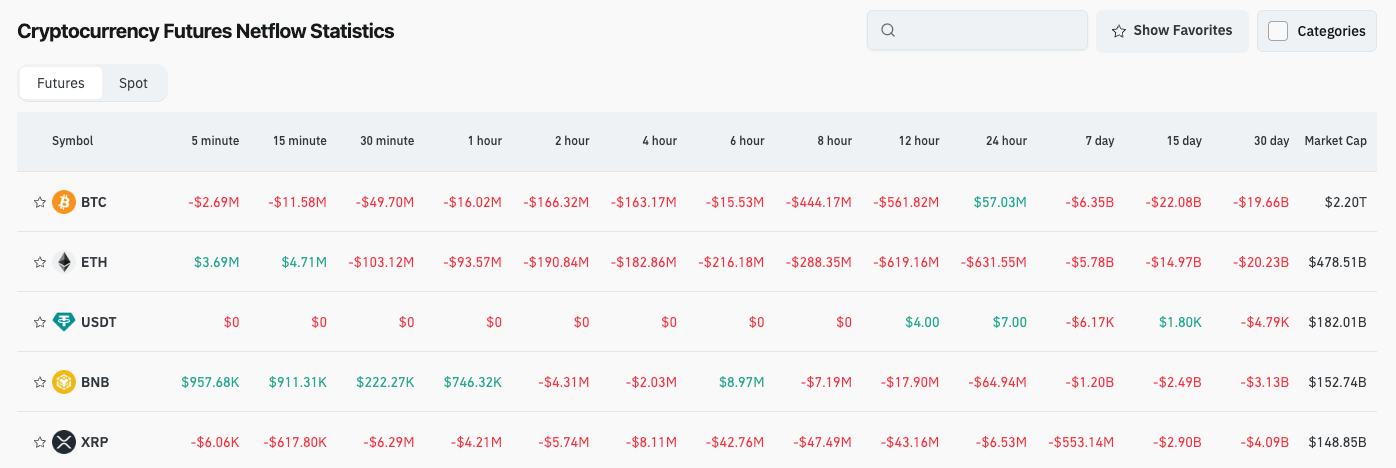
Task: Click the BNB coin logo icon
Action: [64, 382]
